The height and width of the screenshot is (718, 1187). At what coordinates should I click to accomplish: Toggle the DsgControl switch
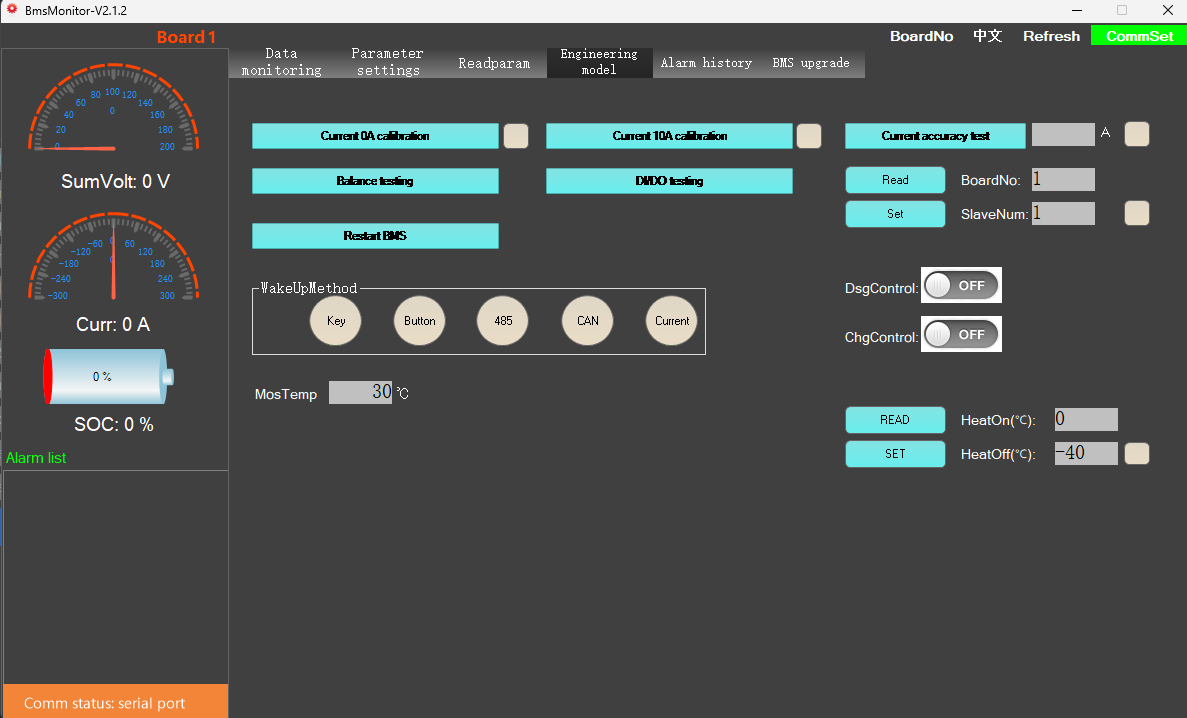coord(961,286)
